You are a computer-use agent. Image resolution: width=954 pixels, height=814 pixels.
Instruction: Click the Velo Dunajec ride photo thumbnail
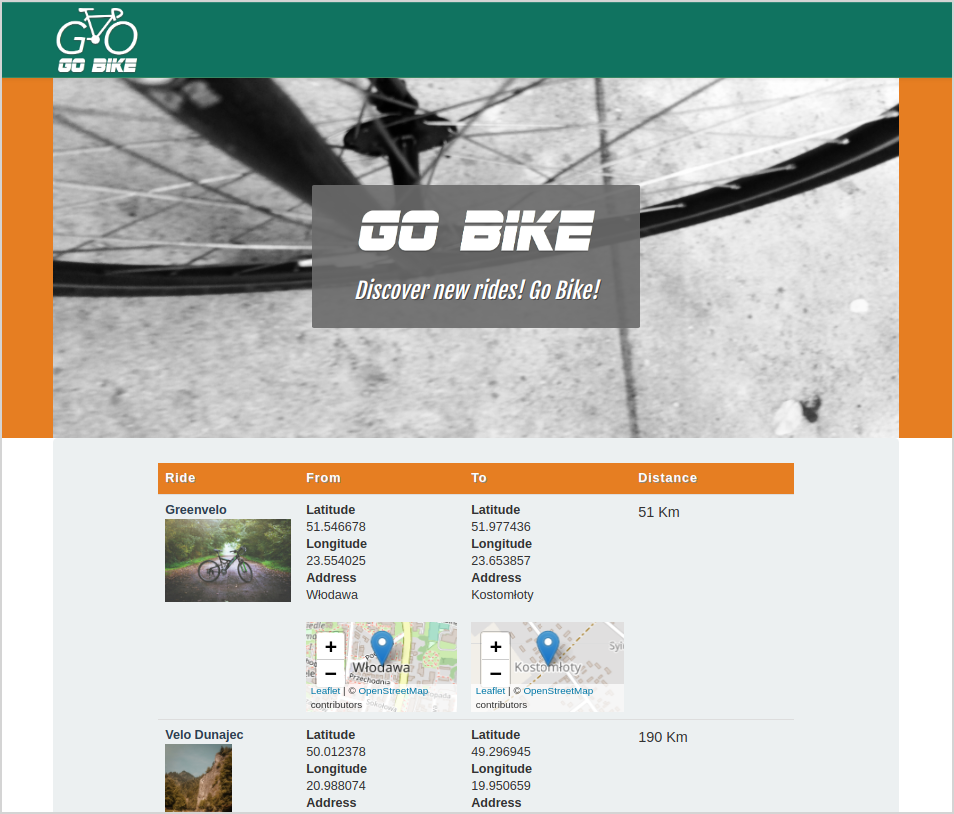point(198,778)
